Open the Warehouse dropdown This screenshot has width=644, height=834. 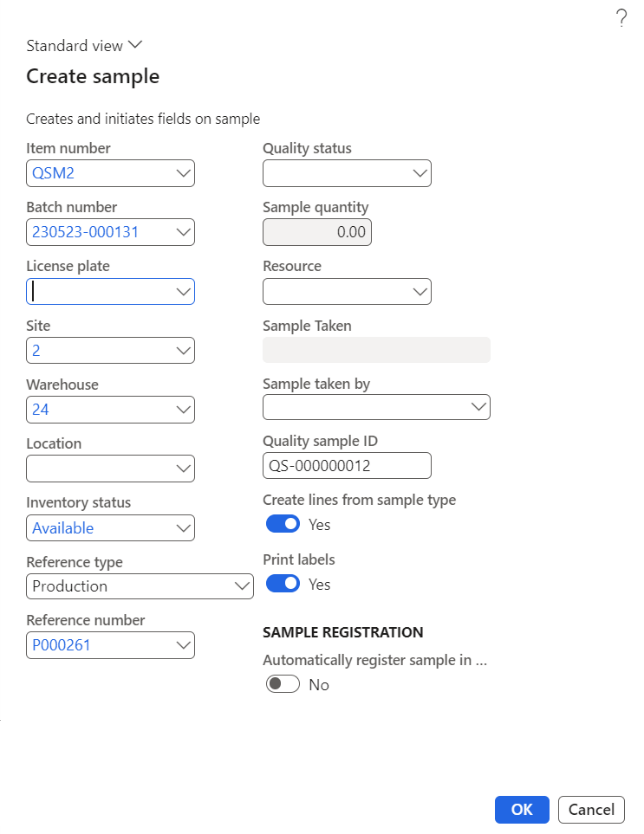[183, 409]
